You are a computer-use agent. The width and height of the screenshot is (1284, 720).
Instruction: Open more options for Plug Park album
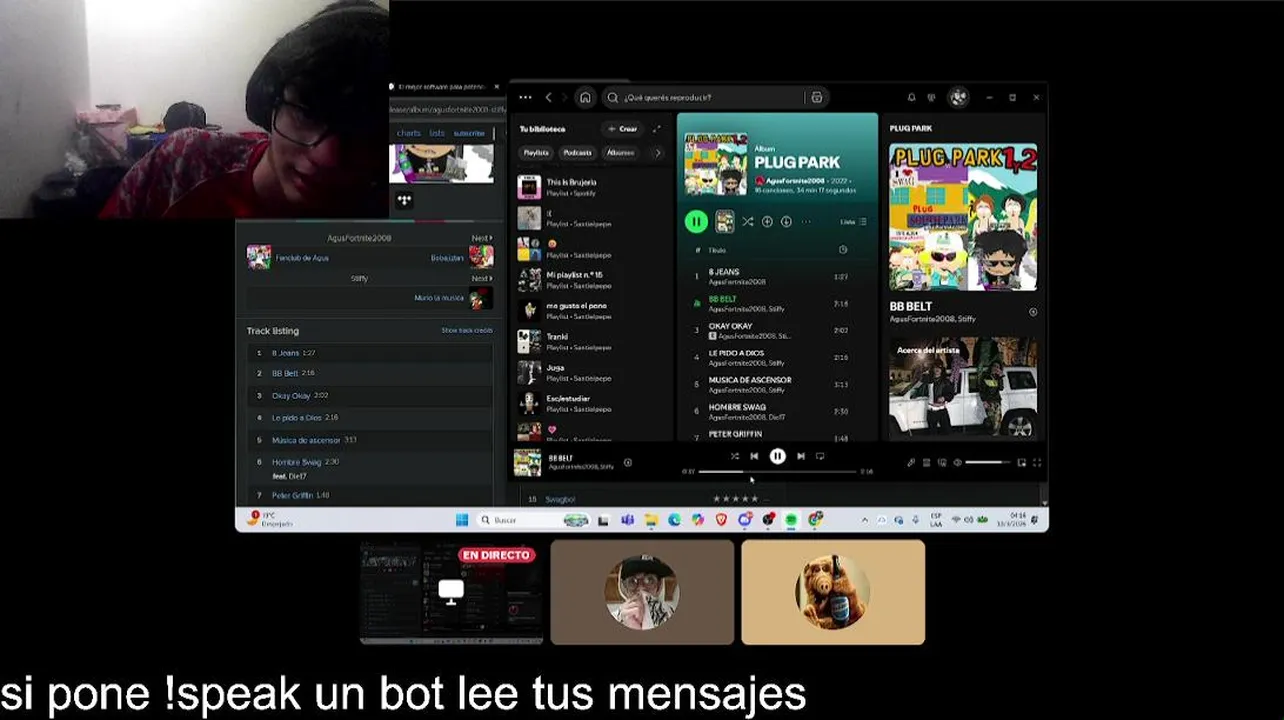point(806,222)
